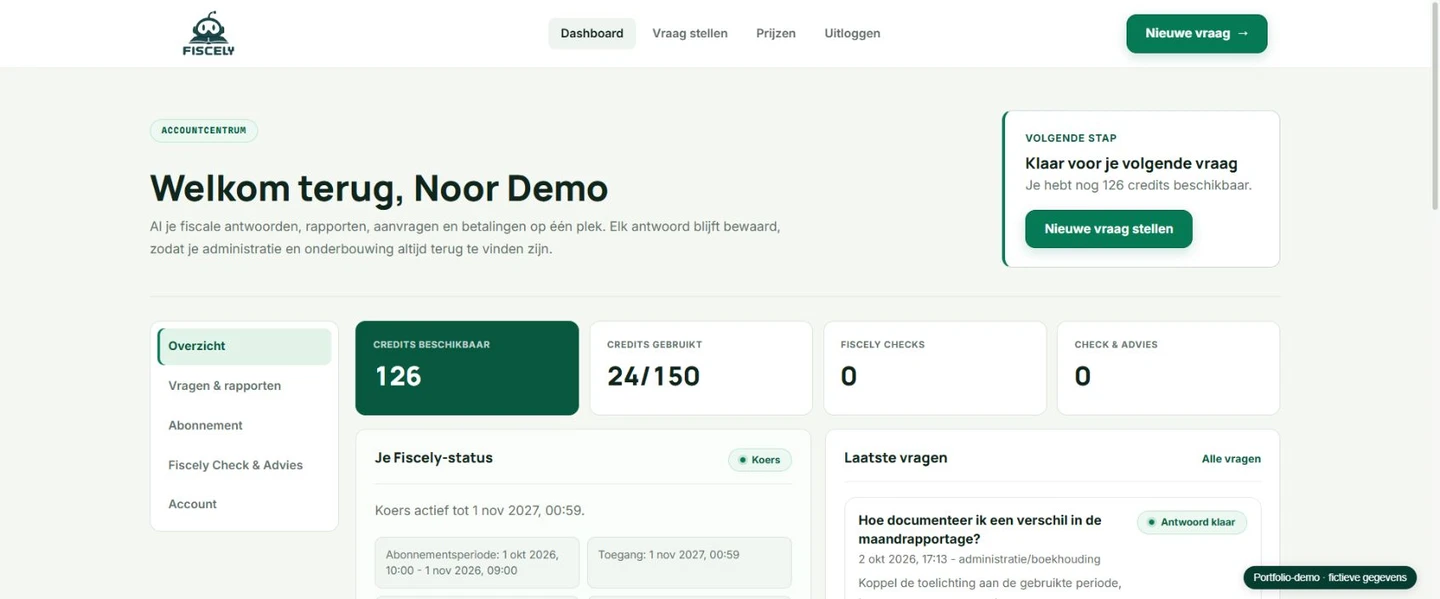Click 'Koers actief tot 1 nov 2027, 00:59.'

click(480, 510)
